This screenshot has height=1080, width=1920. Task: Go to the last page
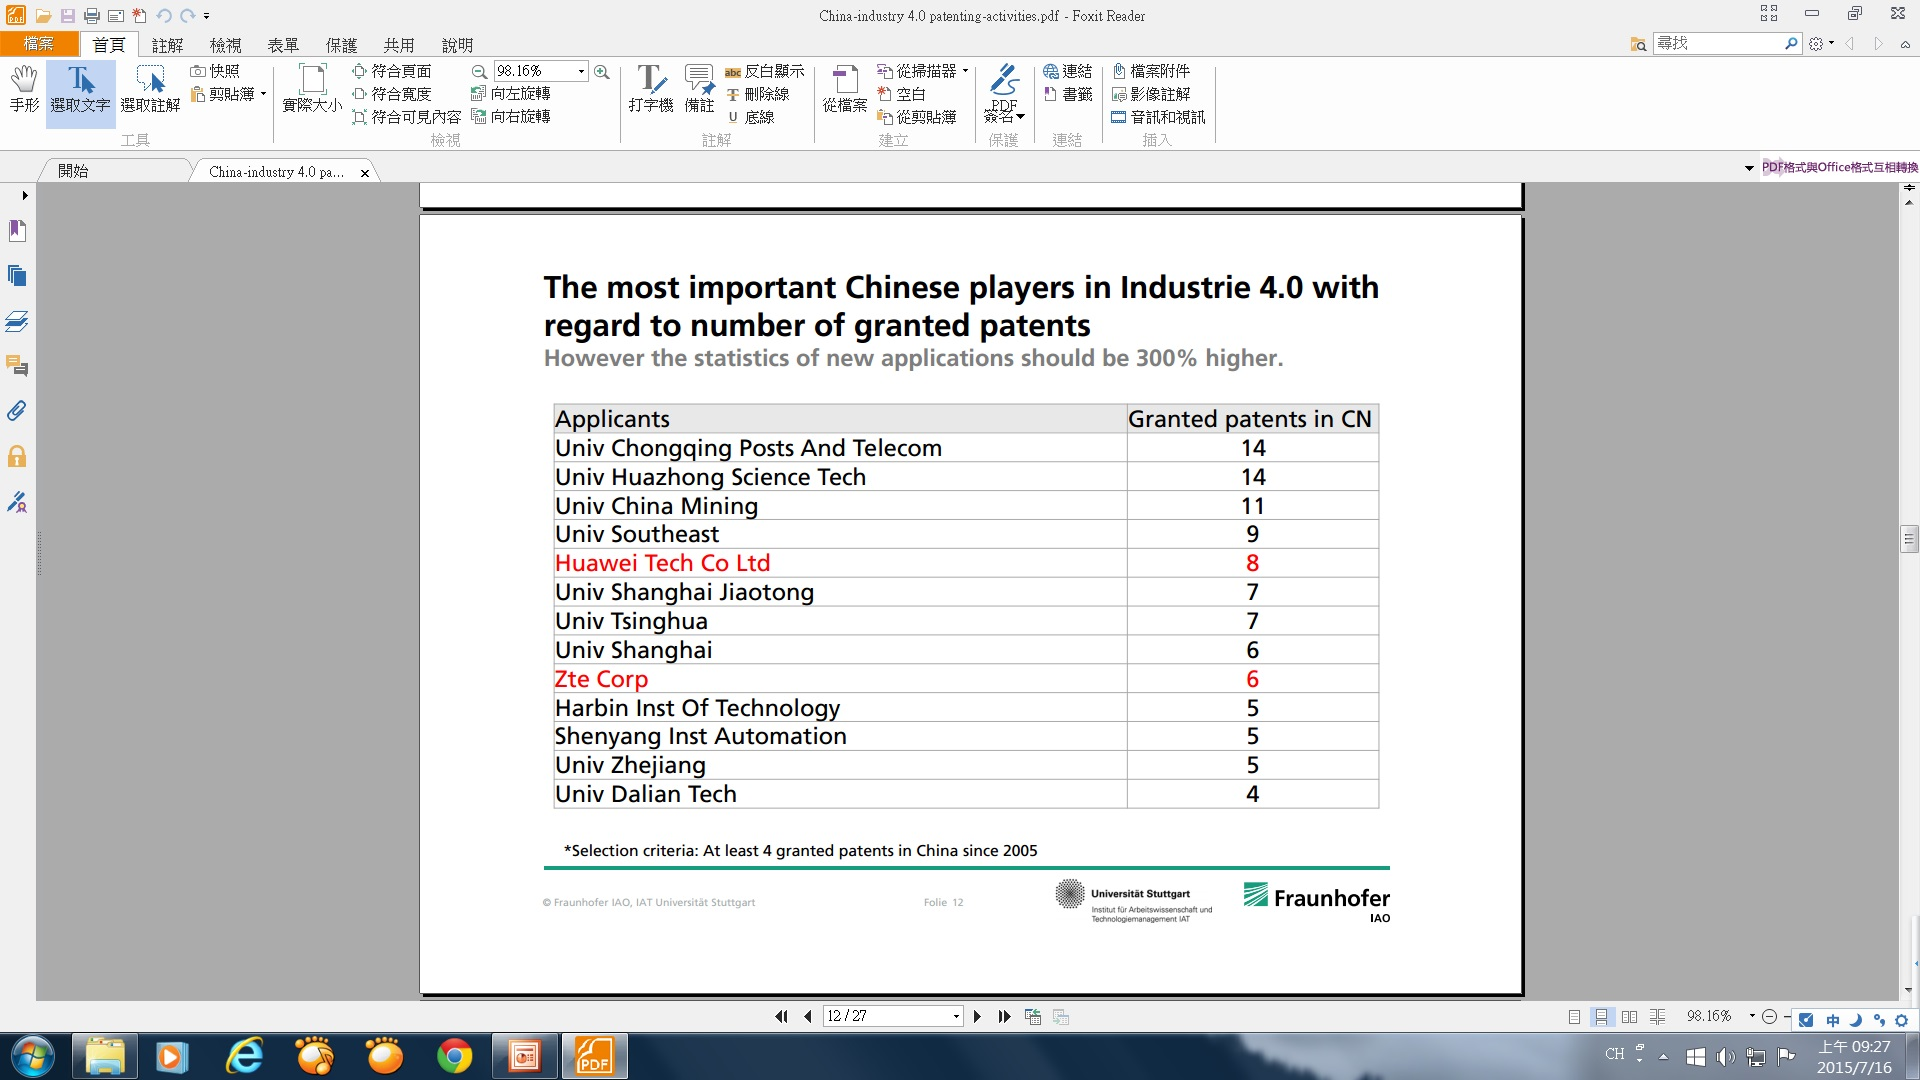[x=1004, y=1016]
